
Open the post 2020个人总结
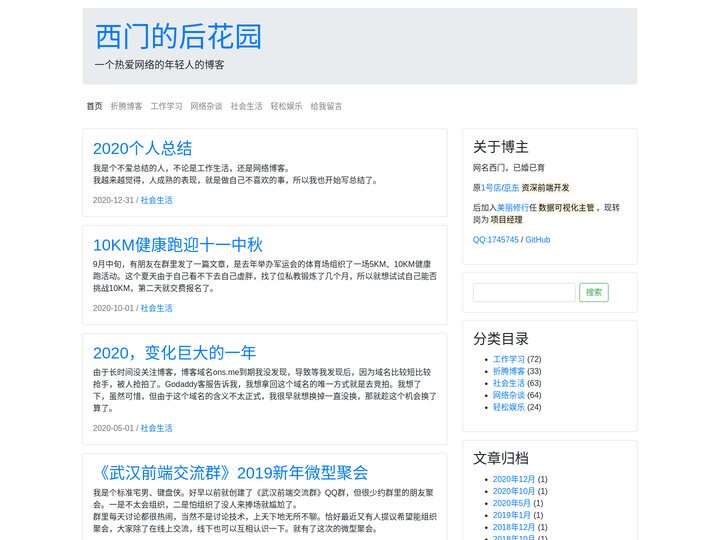pyautogui.click(x=142, y=148)
